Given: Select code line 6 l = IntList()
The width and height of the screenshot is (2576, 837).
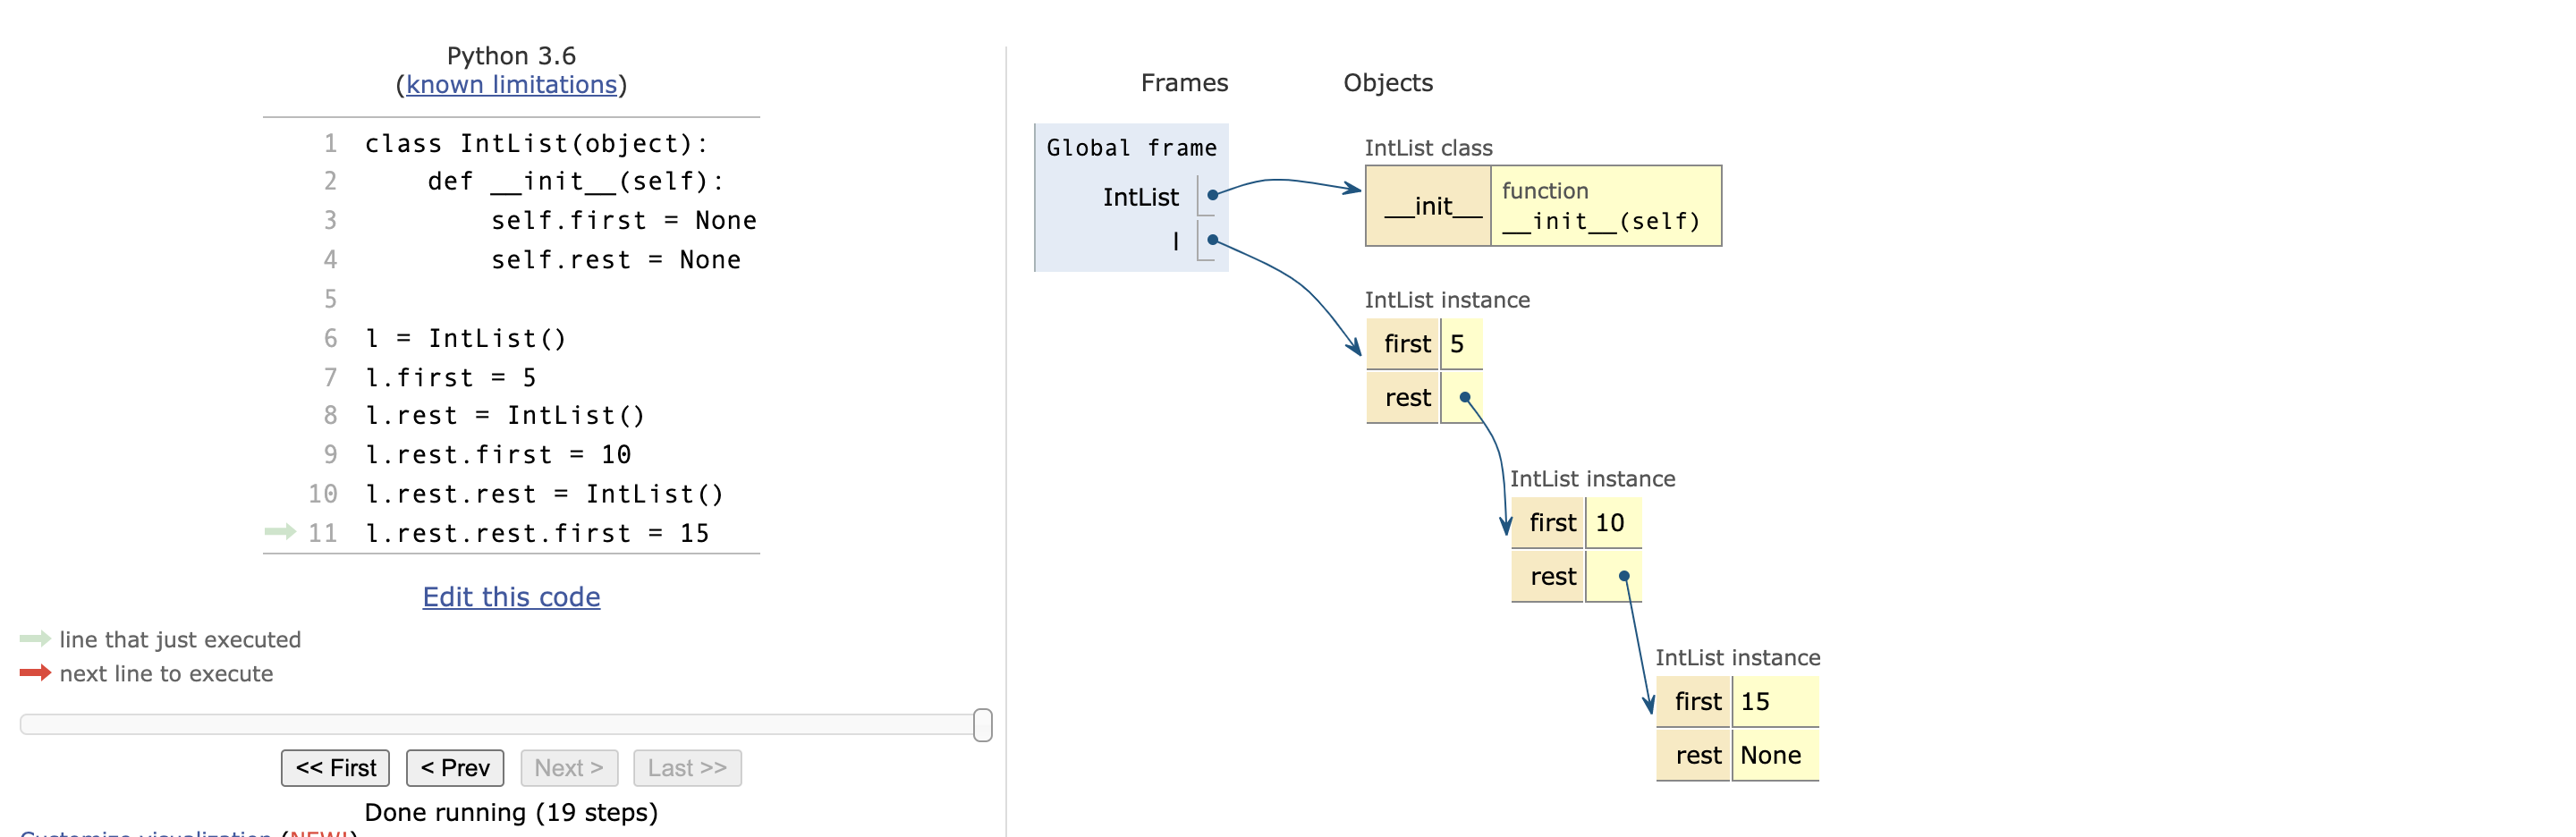Looking at the screenshot, I should [466, 339].
